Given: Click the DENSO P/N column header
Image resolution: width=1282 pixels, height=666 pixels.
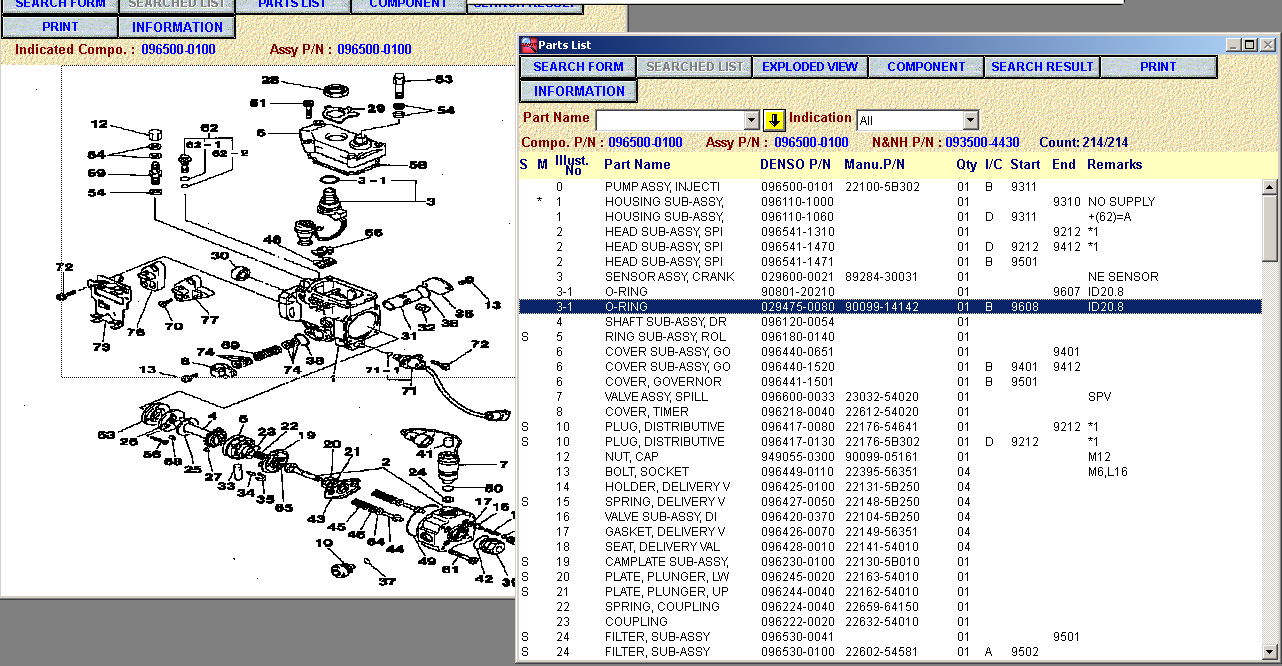Looking at the screenshot, I should 795,165.
